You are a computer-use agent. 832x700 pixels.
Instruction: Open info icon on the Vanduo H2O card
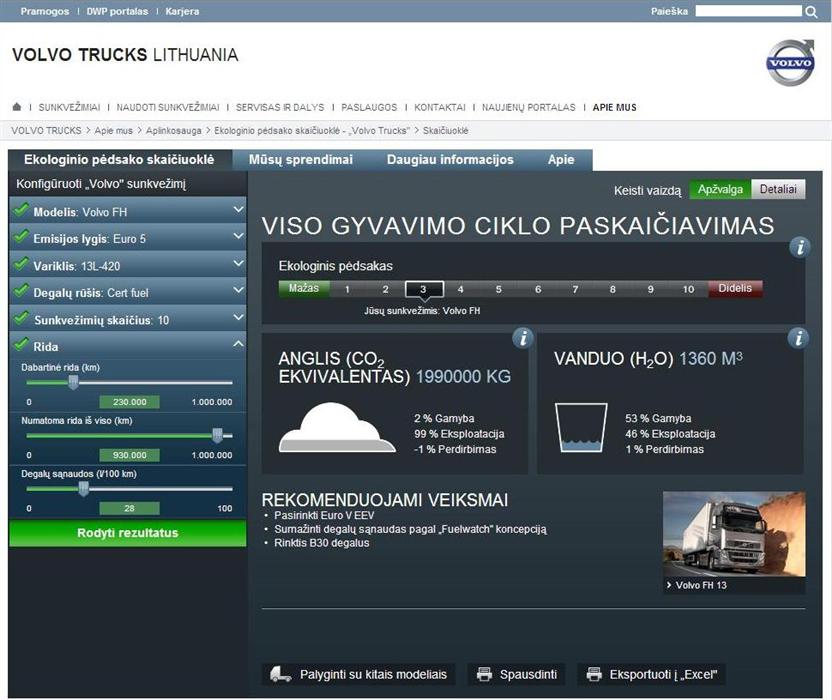pos(799,338)
